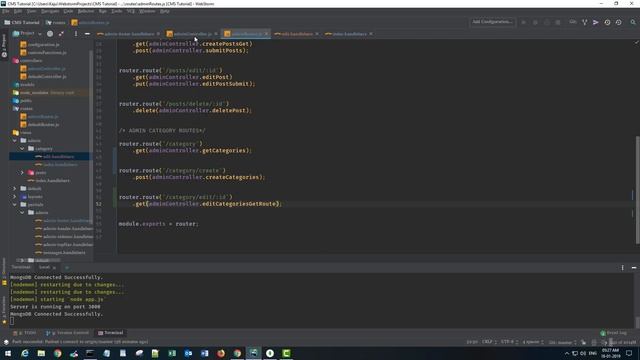Click the Project panel expand-all arrows icon

(61, 34)
